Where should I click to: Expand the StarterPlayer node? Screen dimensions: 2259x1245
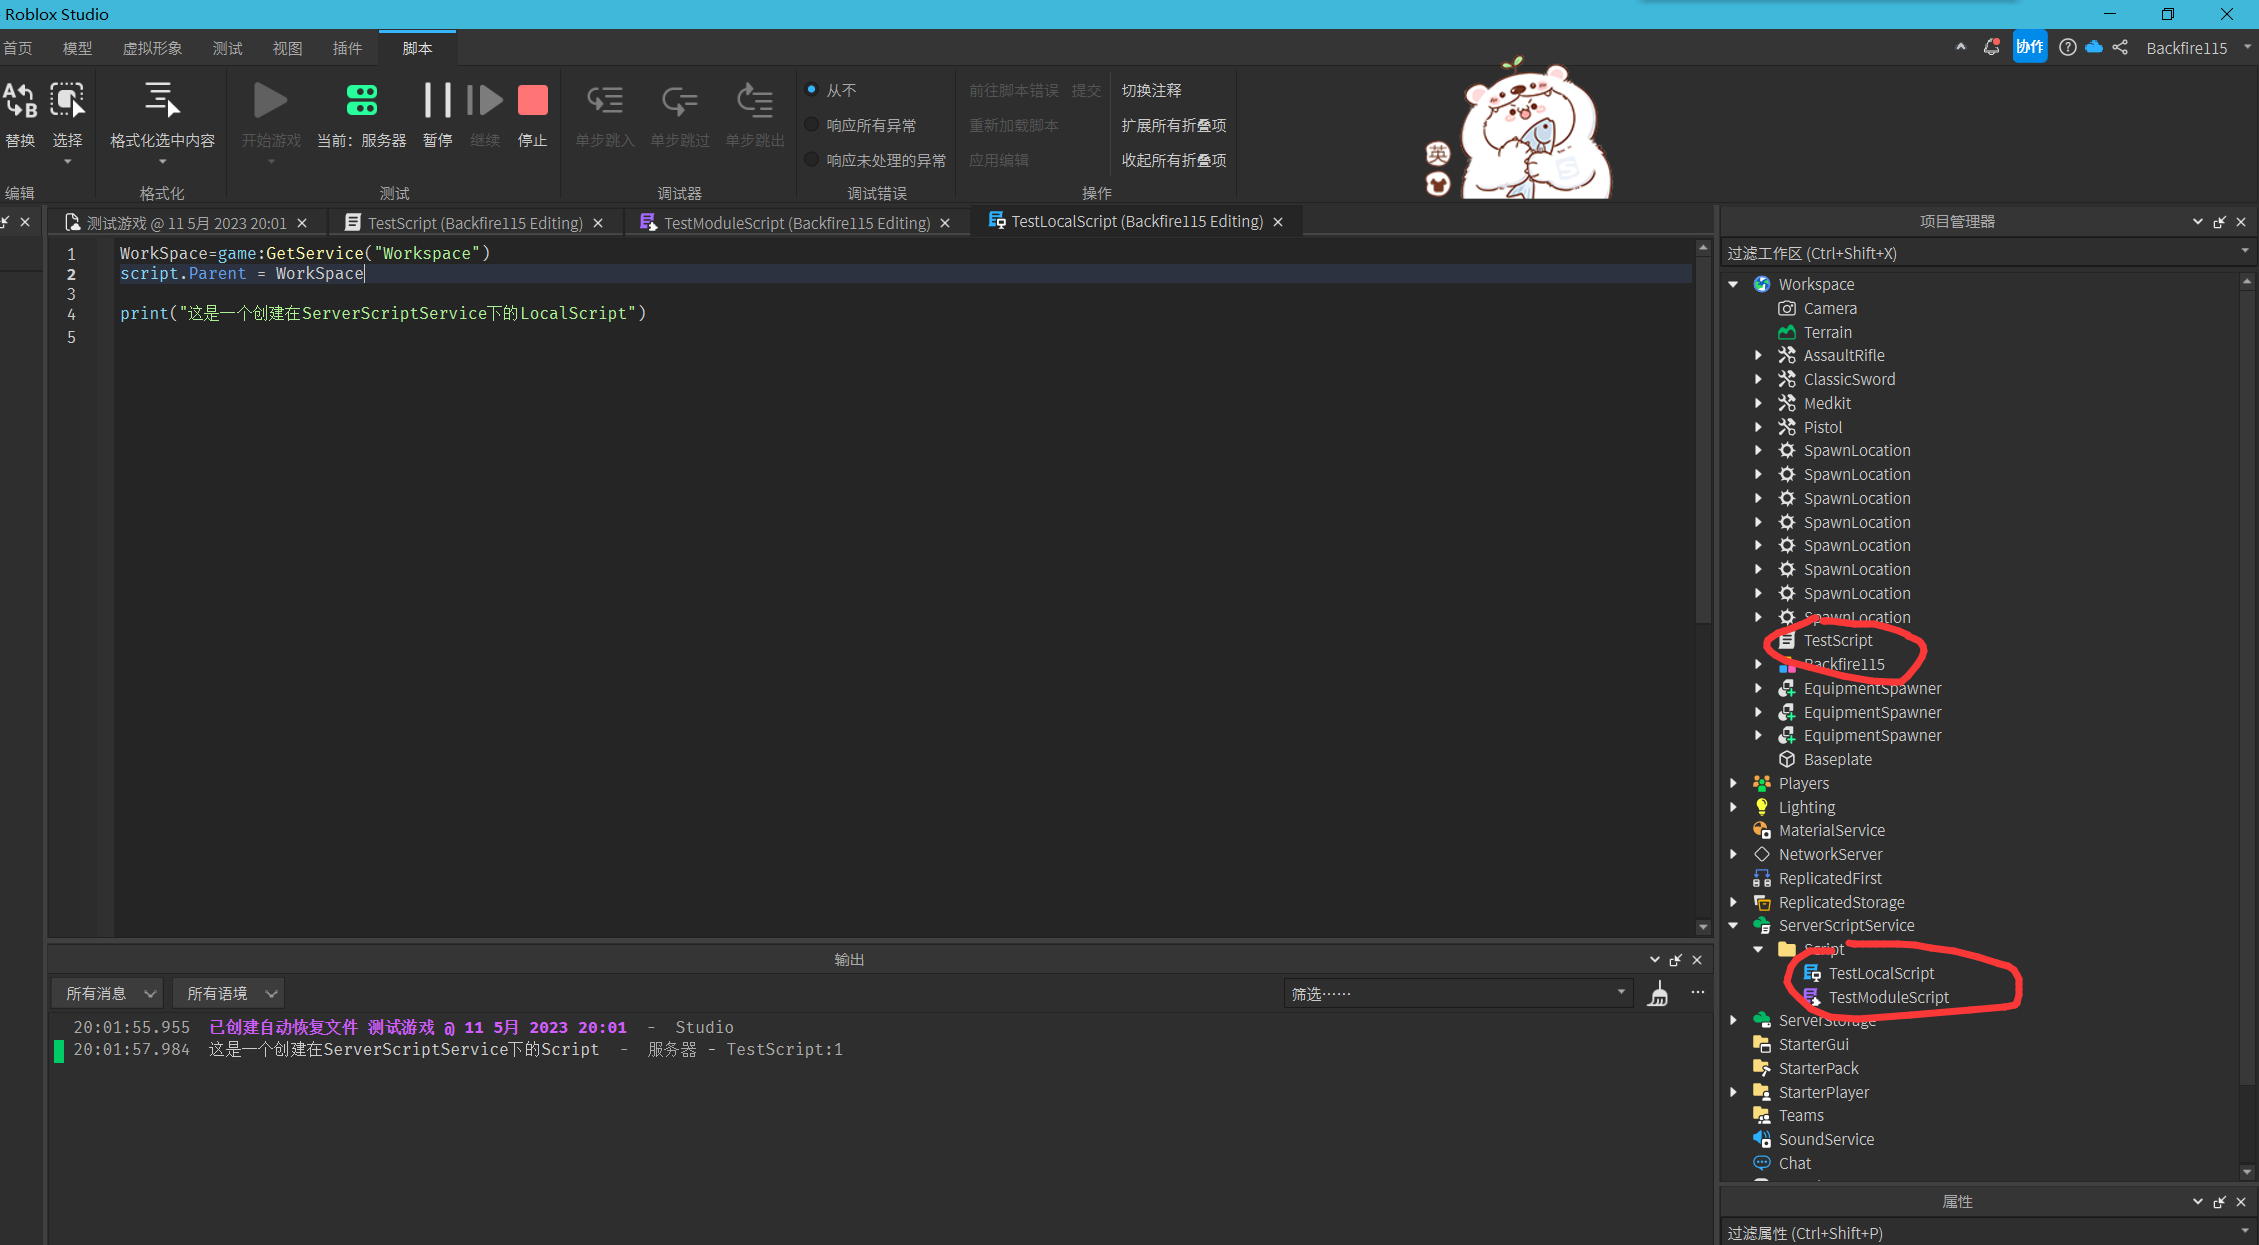(1733, 1092)
